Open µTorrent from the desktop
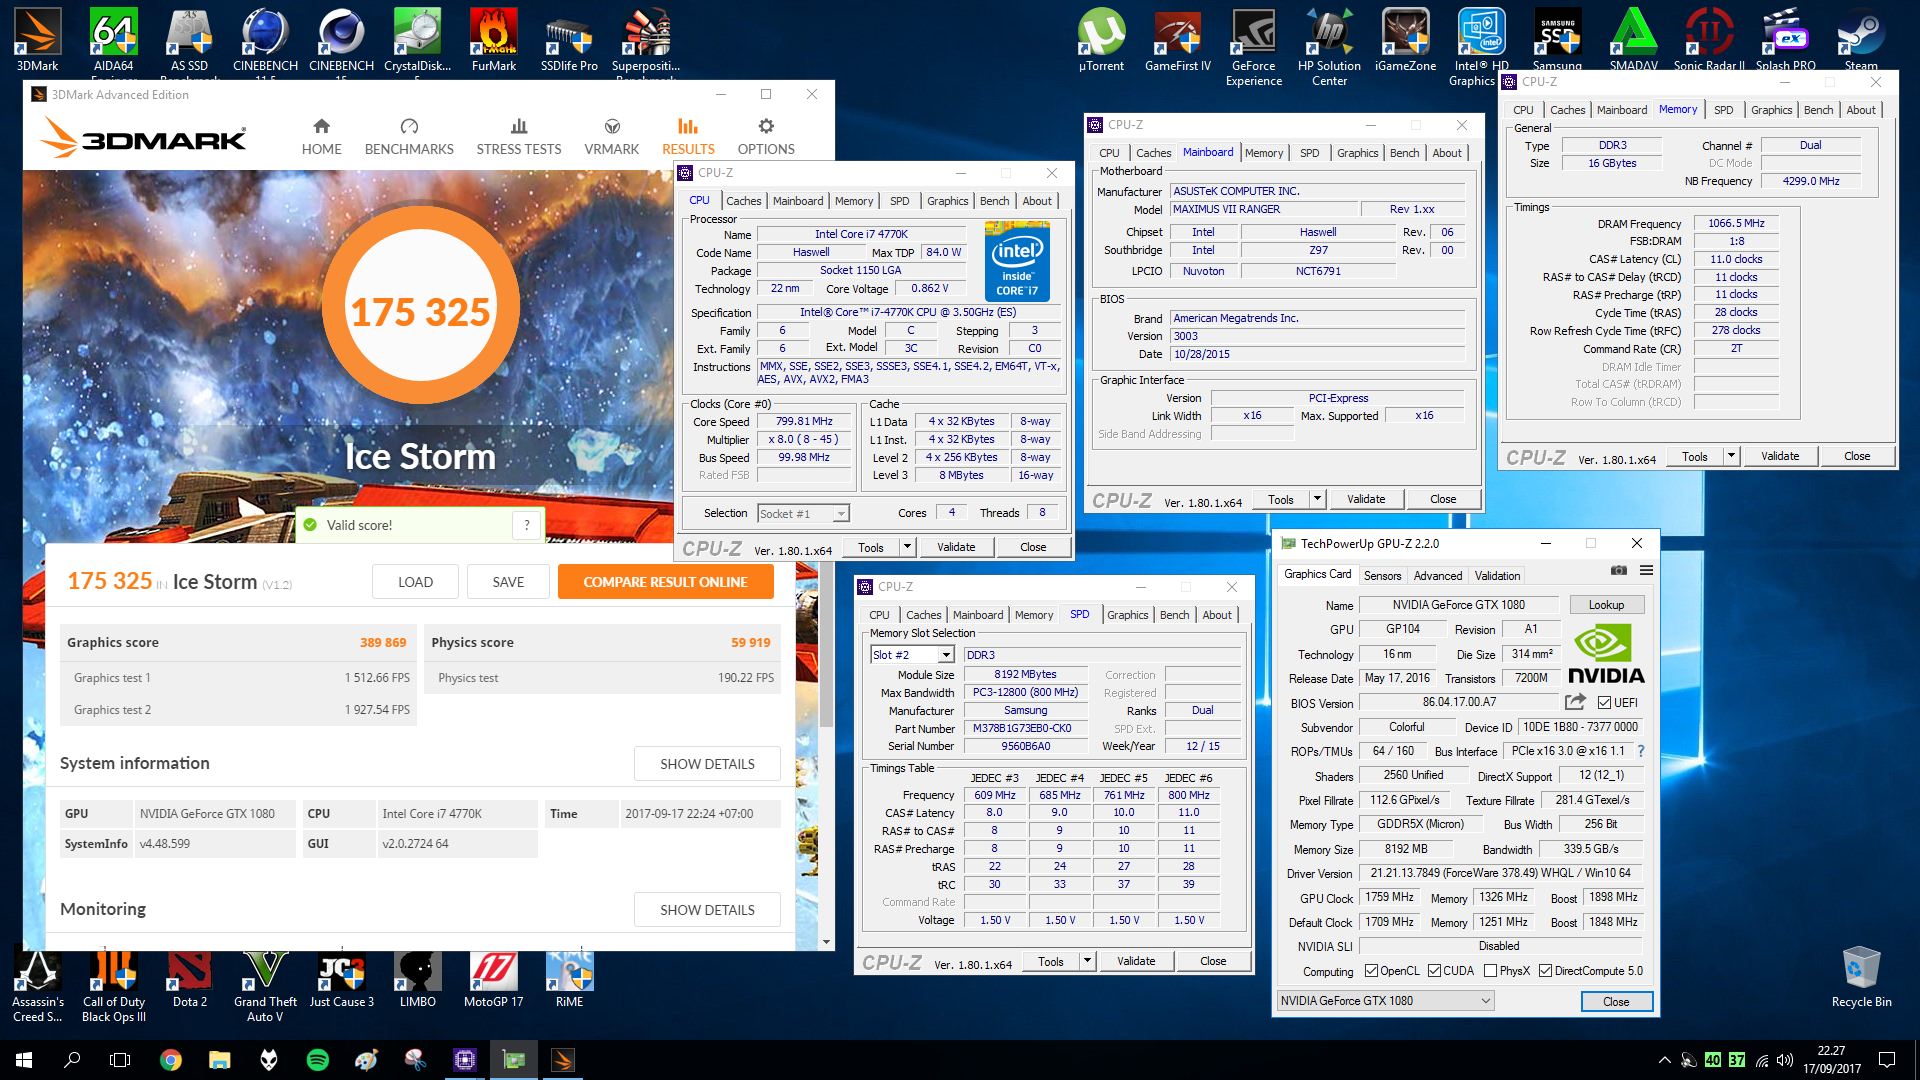This screenshot has height=1080, width=1920. 1101,40
